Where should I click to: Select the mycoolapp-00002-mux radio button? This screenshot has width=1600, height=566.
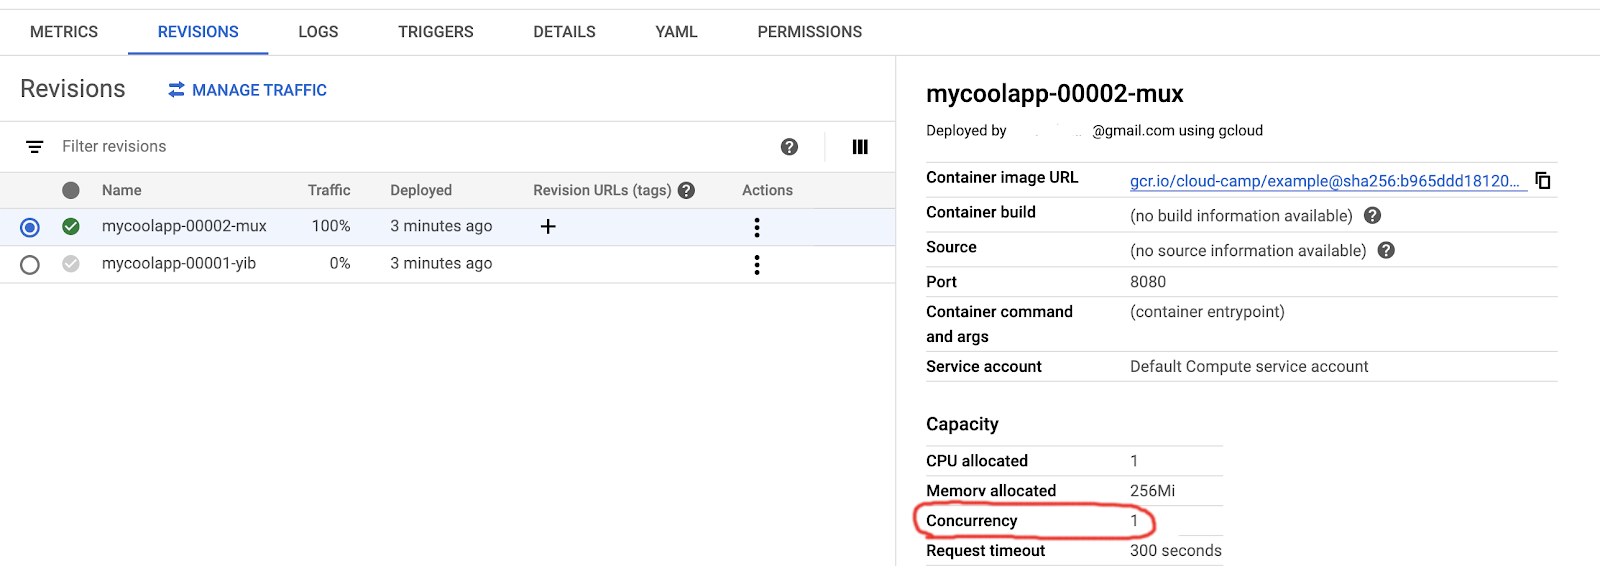[x=30, y=228]
